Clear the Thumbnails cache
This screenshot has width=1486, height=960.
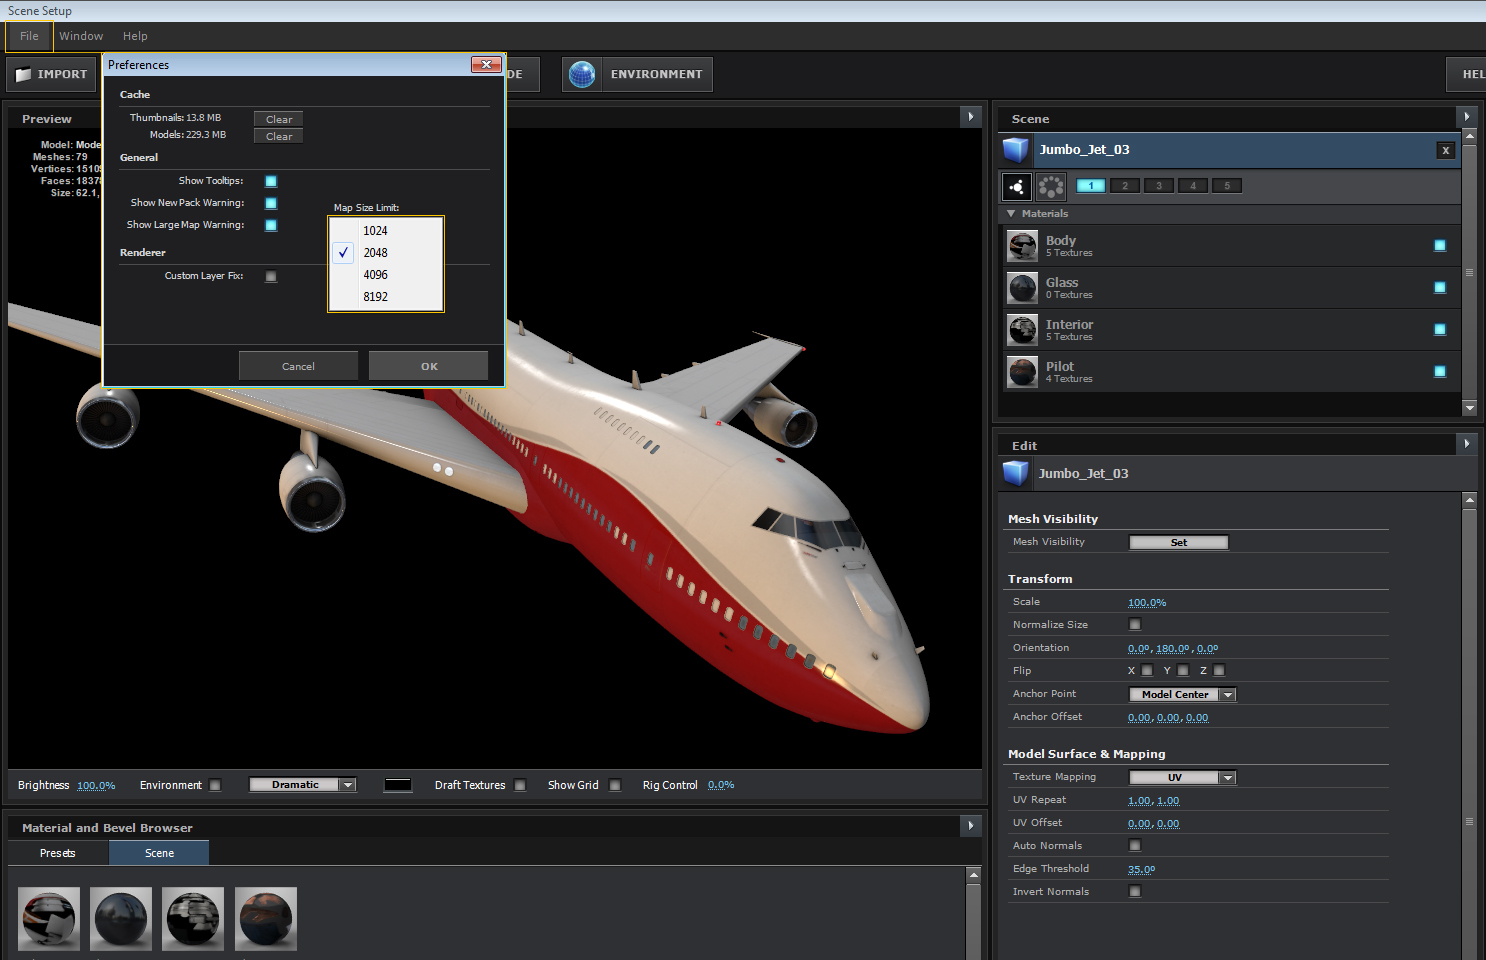[279, 119]
